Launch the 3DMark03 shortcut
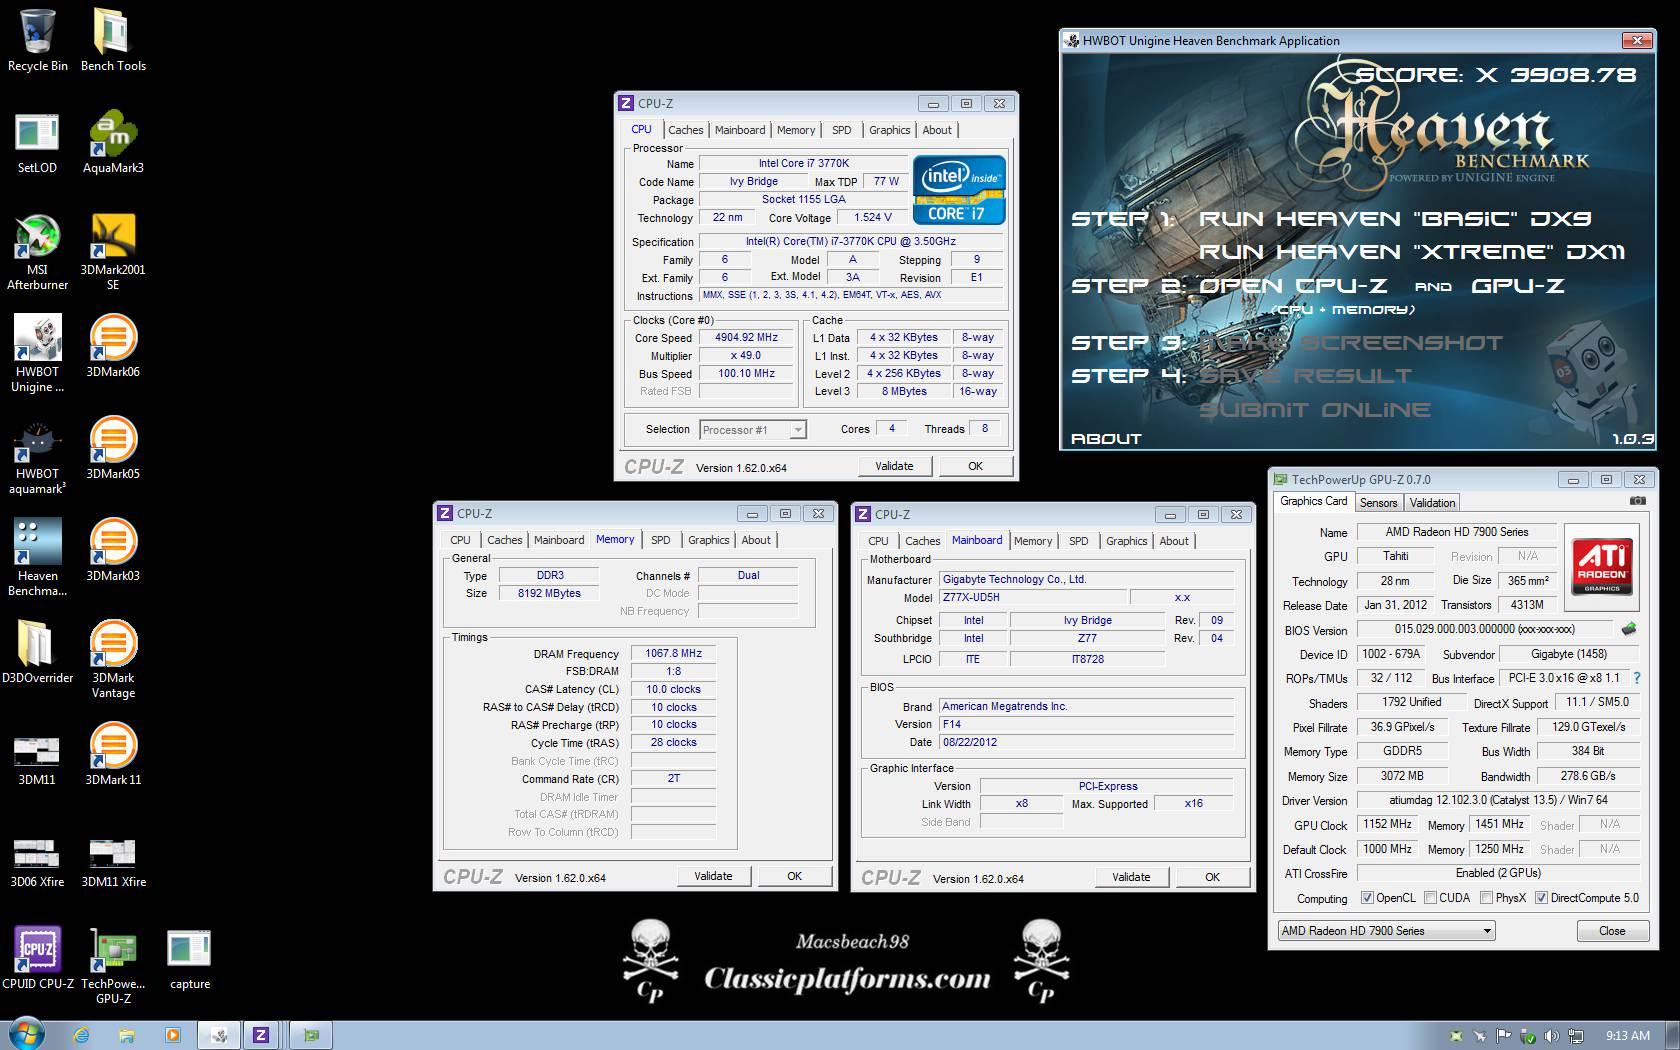 [113, 550]
